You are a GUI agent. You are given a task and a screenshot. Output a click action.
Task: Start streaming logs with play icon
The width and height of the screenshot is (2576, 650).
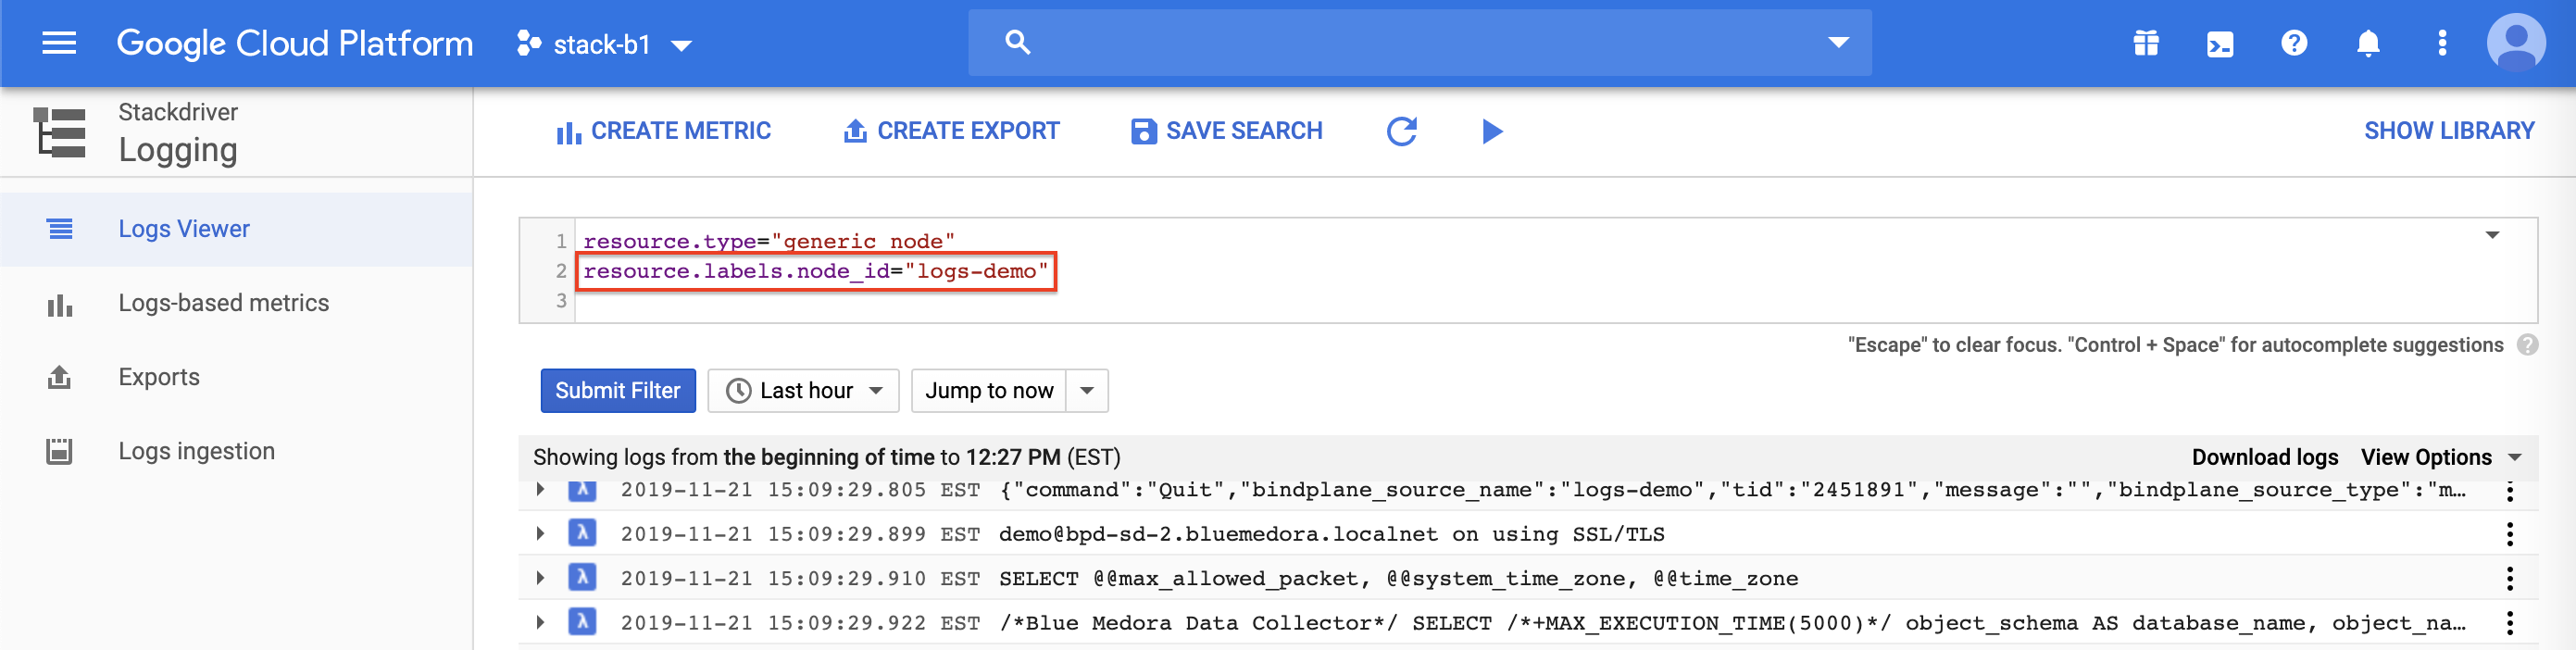point(1492,131)
